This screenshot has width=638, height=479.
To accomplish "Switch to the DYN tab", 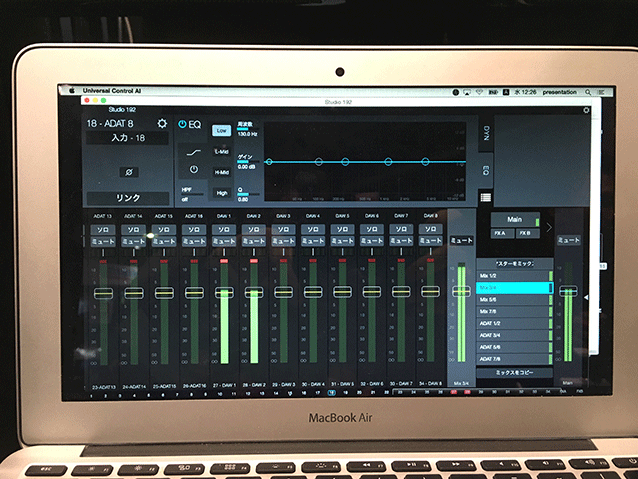I will click(x=486, y=133).
